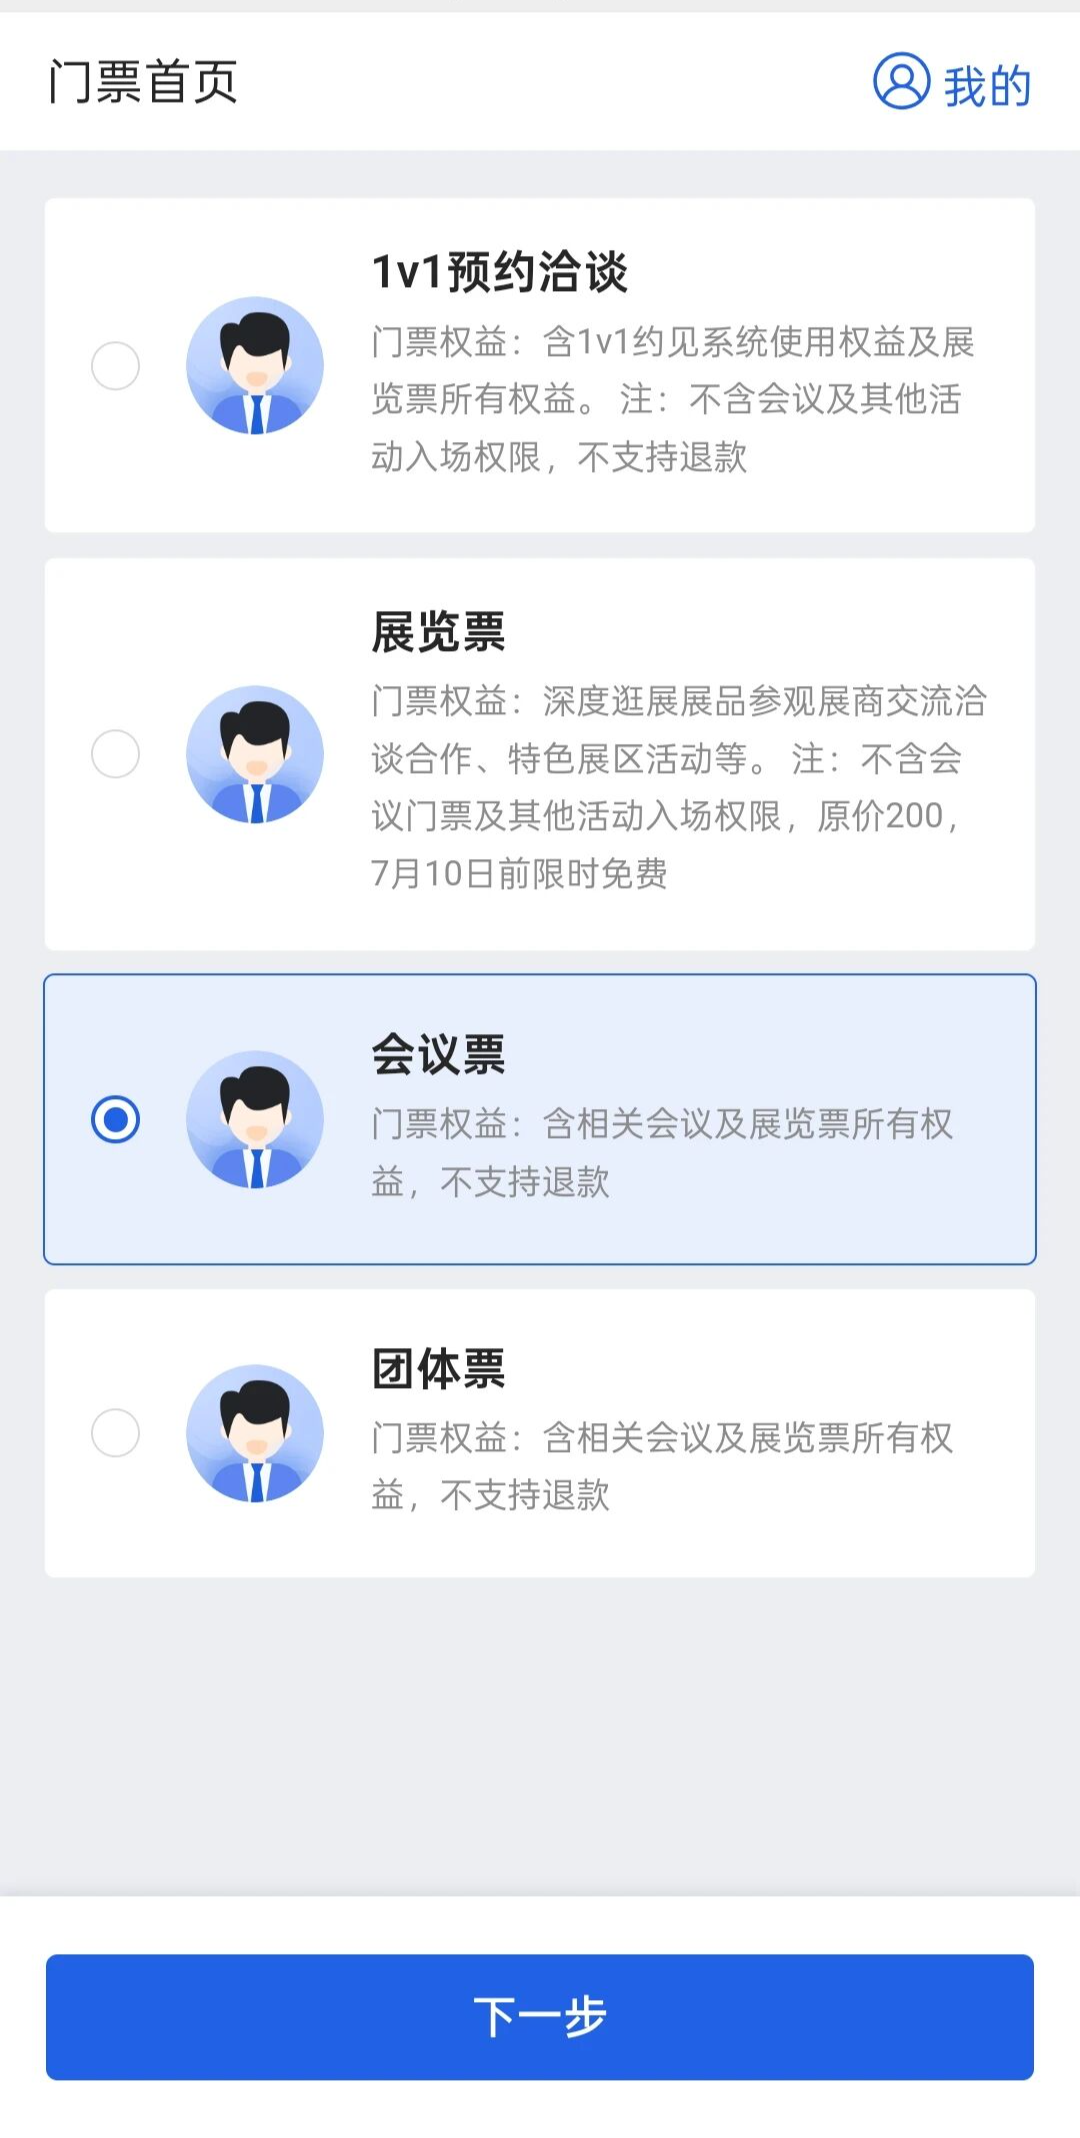
Task: Tap the 展览票 ticket title
Action: pos(438,632)
